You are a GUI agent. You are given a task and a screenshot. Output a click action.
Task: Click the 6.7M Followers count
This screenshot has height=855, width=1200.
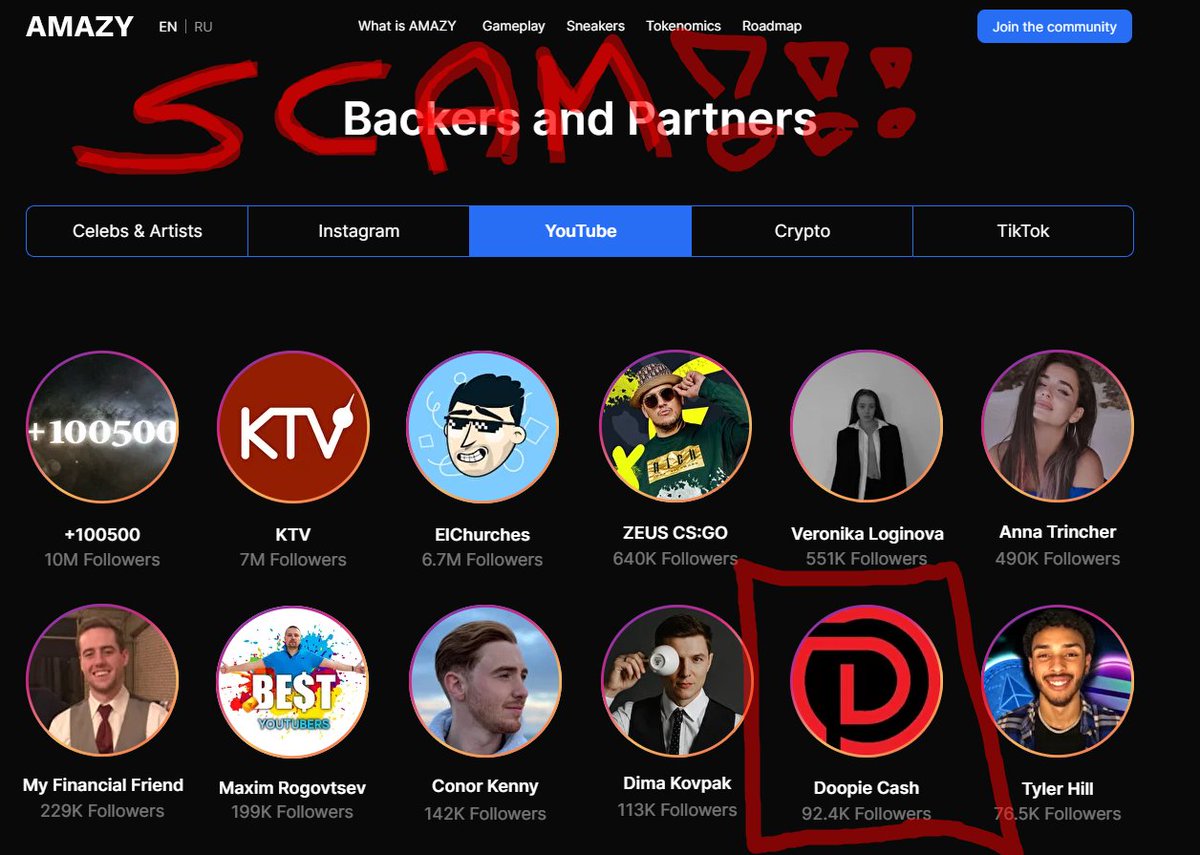[x=482, y=560]
